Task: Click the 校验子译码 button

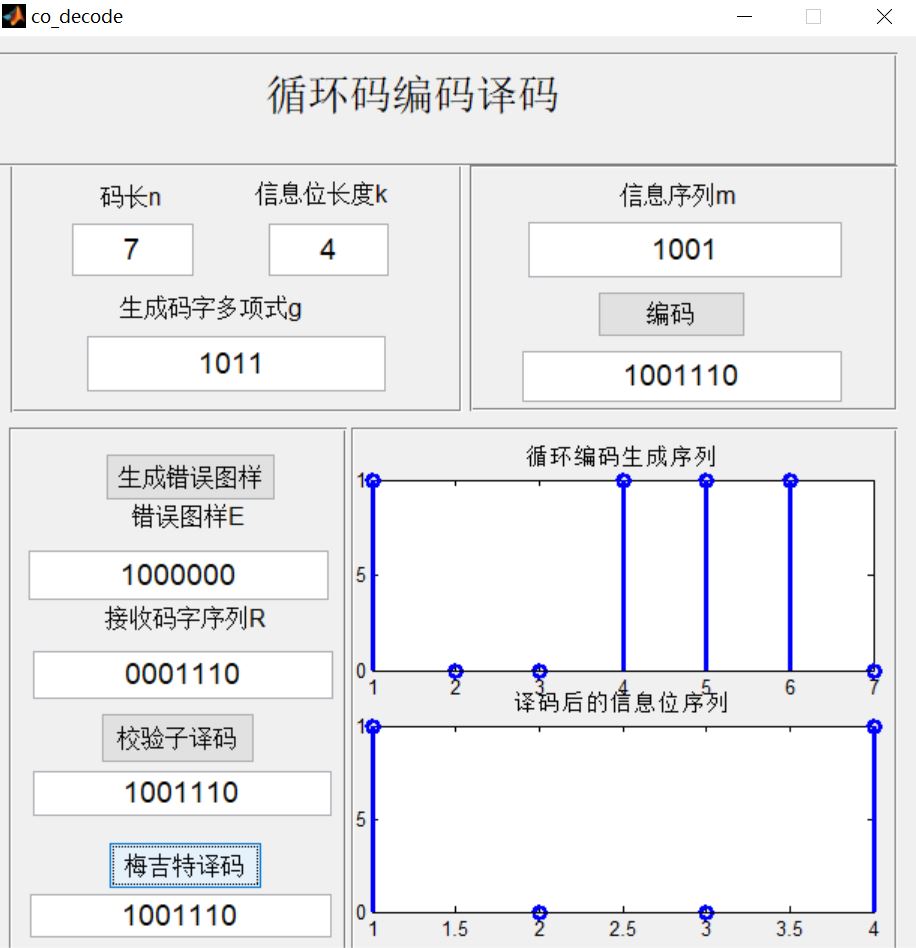Action: pos(178,738)
